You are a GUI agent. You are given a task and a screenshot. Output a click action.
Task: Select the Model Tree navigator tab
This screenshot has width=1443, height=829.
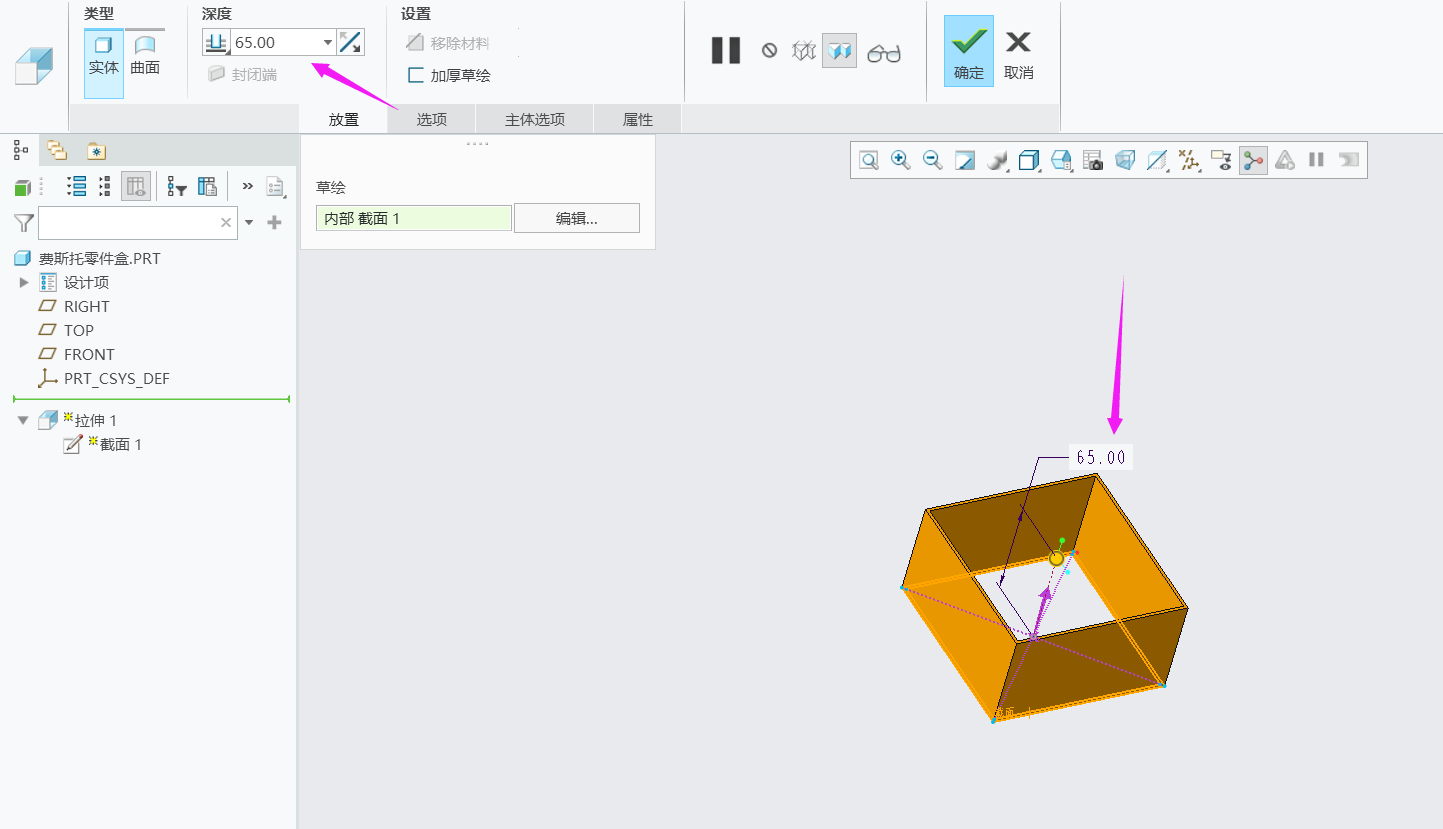19,150
